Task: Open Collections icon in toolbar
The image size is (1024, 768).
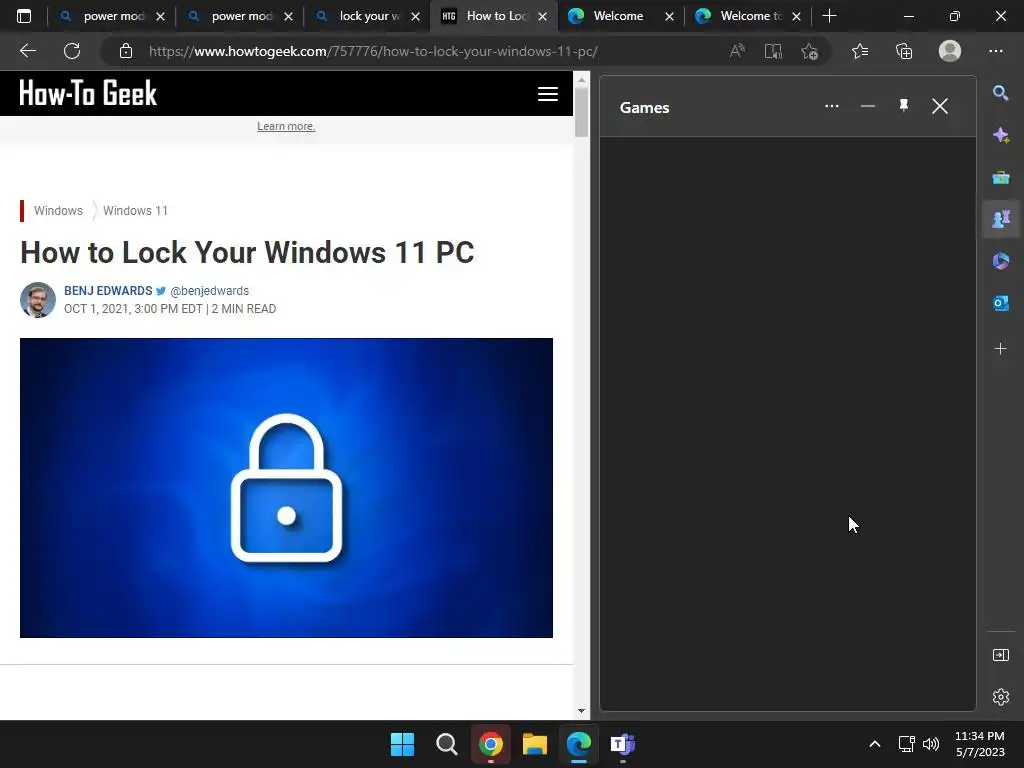Action: coord(904,51)
